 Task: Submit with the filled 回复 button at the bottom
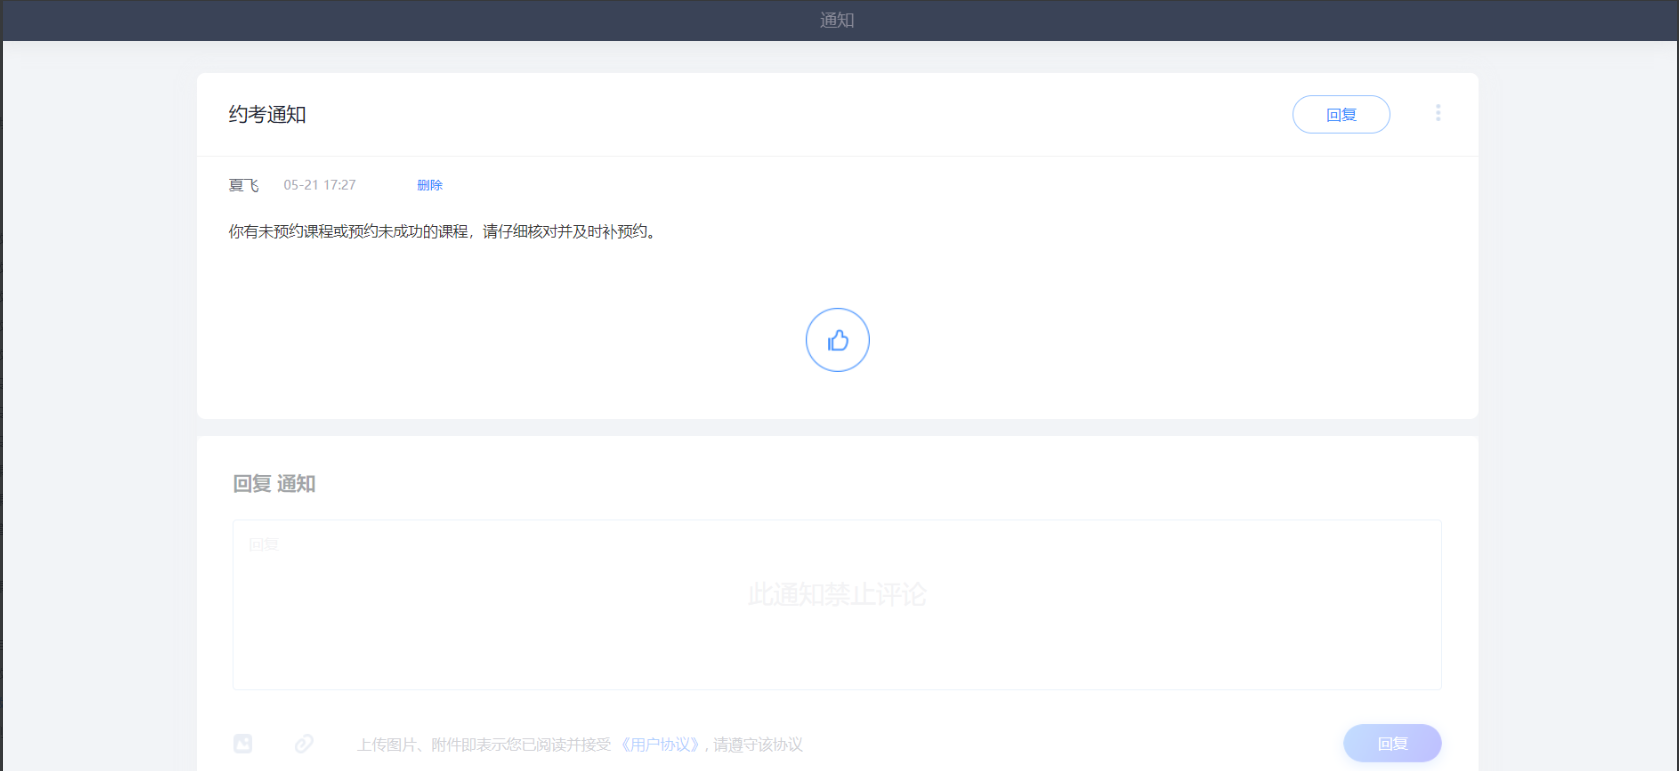click(1391, 743)
